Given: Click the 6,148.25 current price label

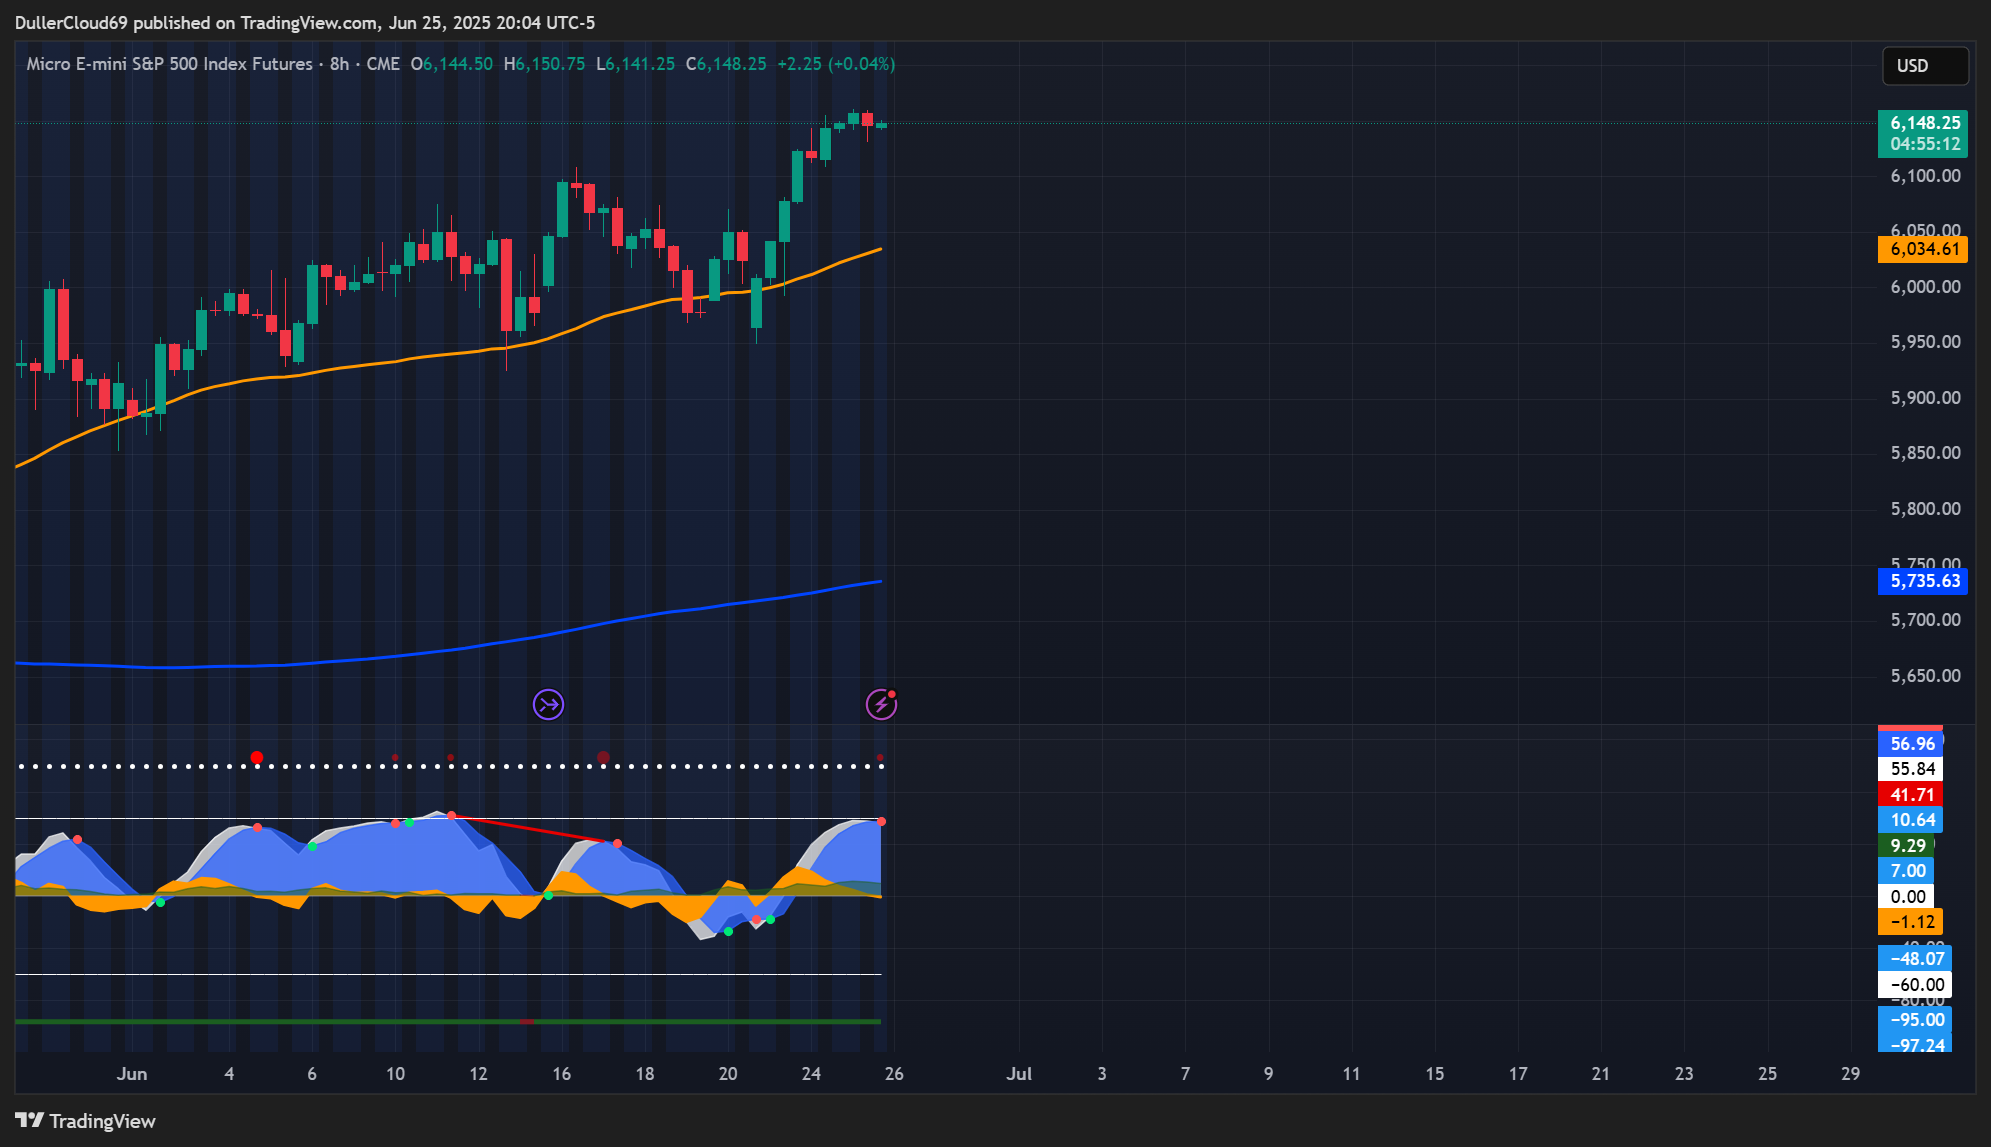Looking at the screenshot, I should pyautogui.click(x=1922, y=133).
